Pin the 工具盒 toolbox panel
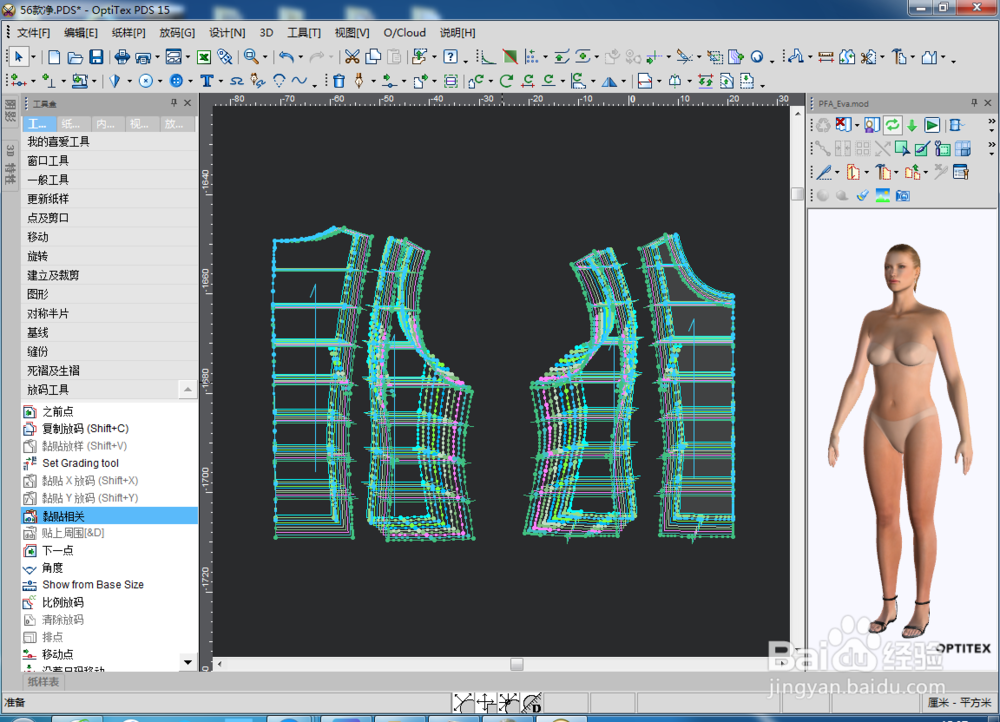This screenshot has height=722, width=1000. point(173,103)
